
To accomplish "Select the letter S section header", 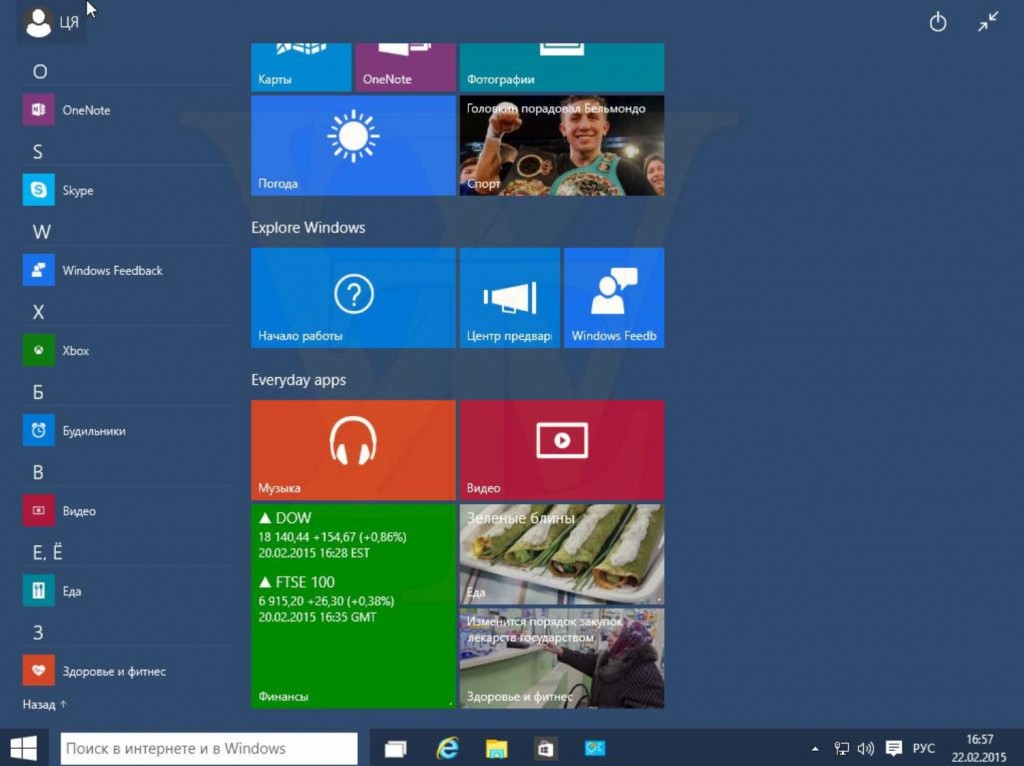I will click(x=38, y=152).
